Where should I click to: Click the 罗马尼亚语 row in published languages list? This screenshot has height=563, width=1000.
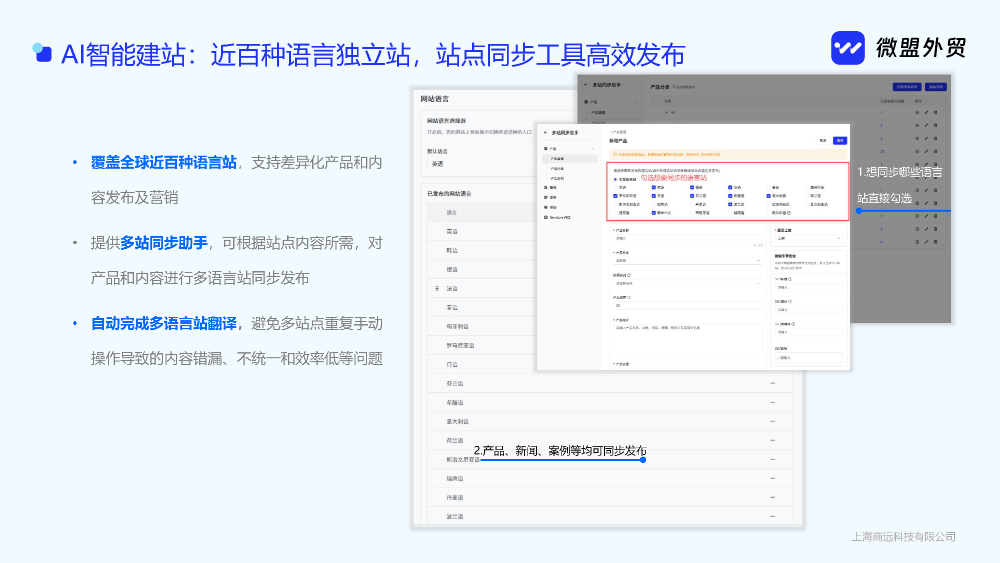(x=483, y=346)
